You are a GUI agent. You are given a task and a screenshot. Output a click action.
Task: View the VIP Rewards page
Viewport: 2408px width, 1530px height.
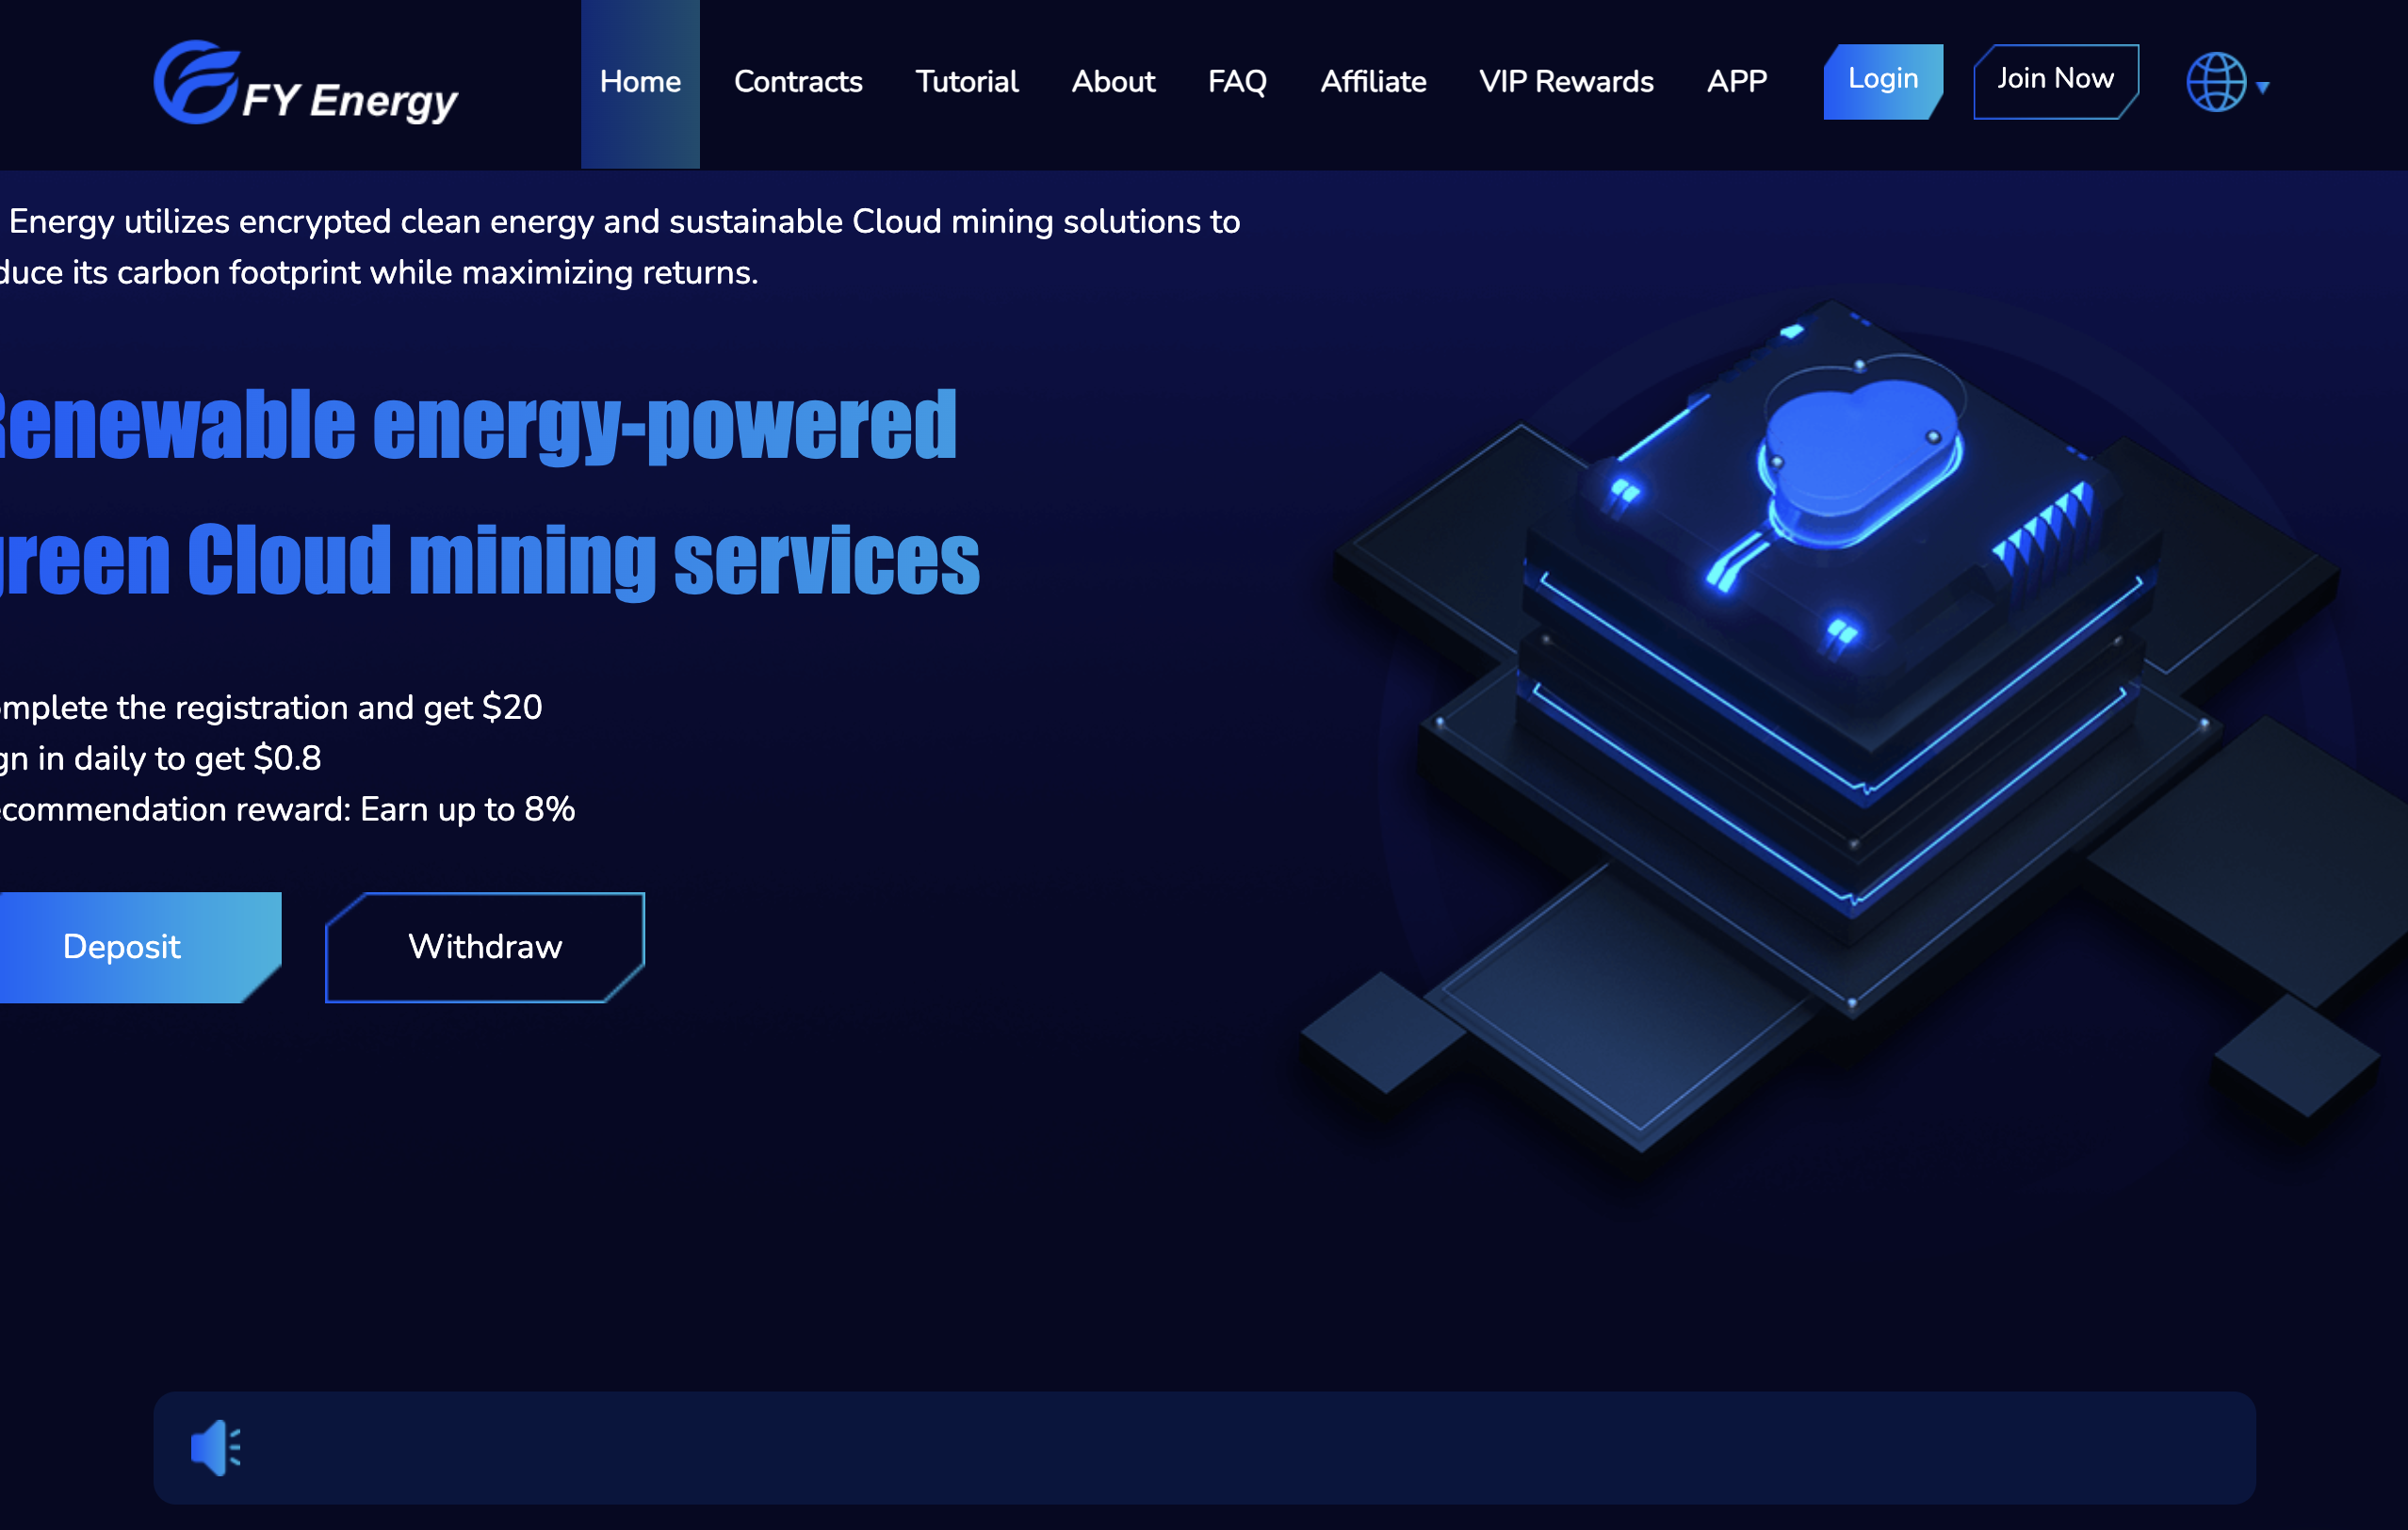(x=1566, y=82)
